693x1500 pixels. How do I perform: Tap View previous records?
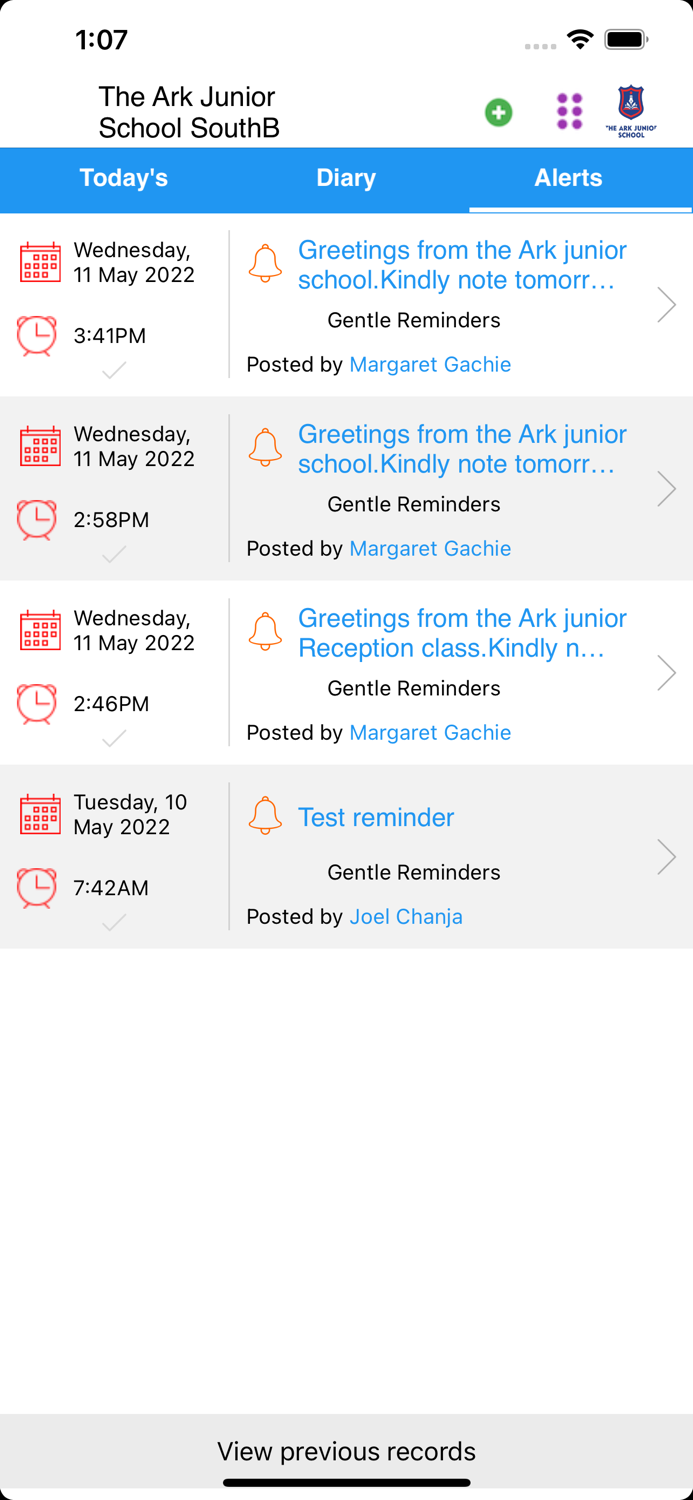[346, 1452]
